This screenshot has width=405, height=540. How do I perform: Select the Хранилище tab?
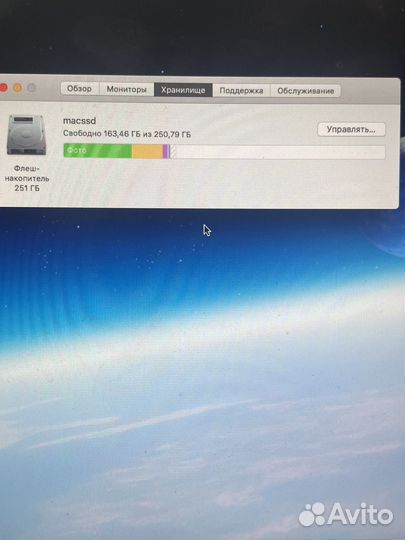tap(183, 90)
